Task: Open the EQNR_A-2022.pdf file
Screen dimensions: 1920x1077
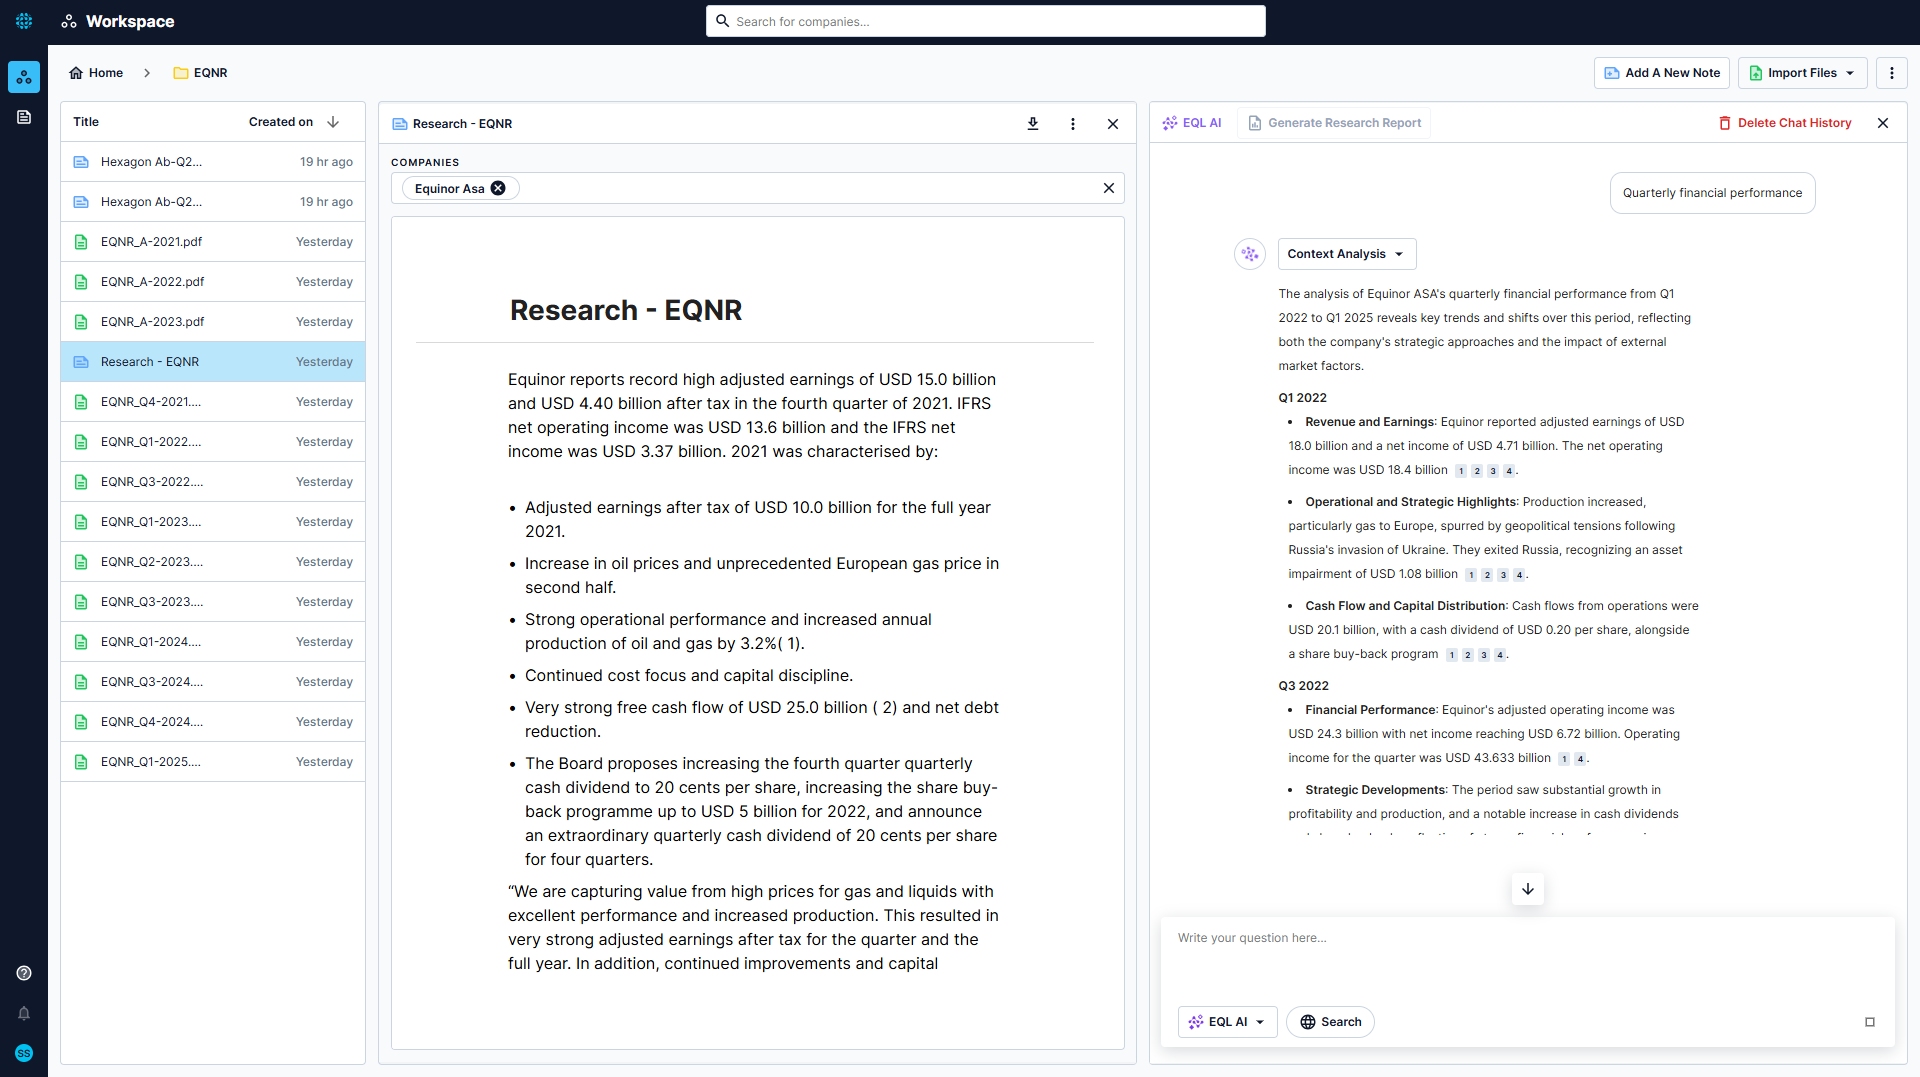Action: pyautogui.click(x=213, y=282)
